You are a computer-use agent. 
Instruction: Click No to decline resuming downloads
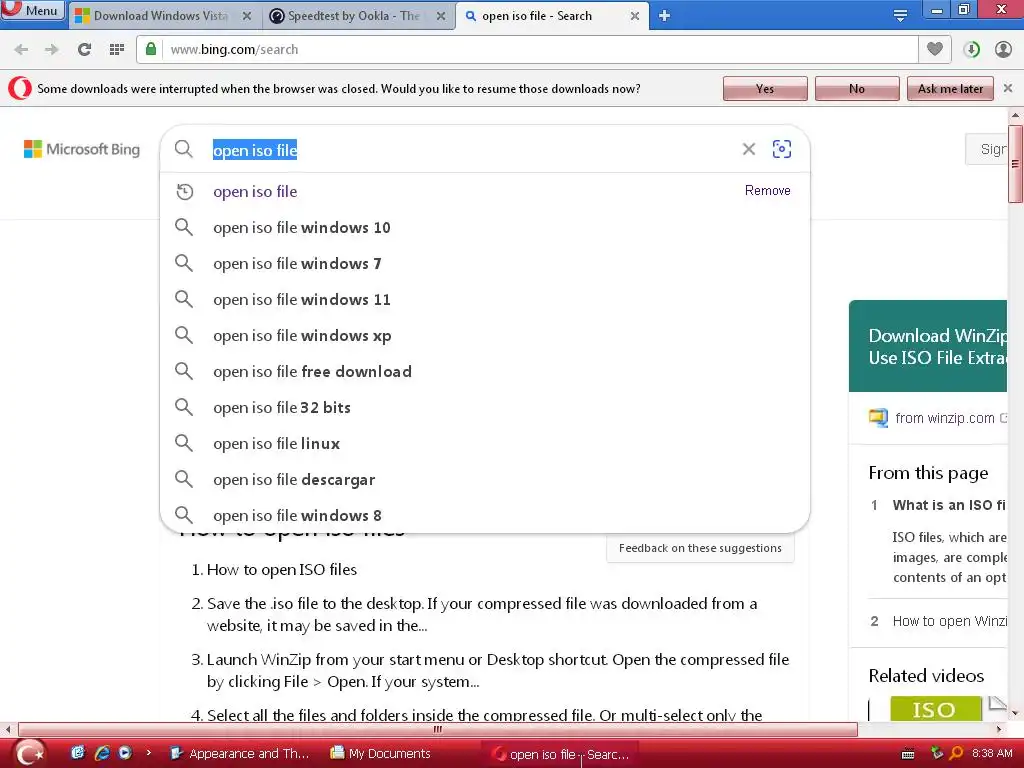click(x=857, y=89)
